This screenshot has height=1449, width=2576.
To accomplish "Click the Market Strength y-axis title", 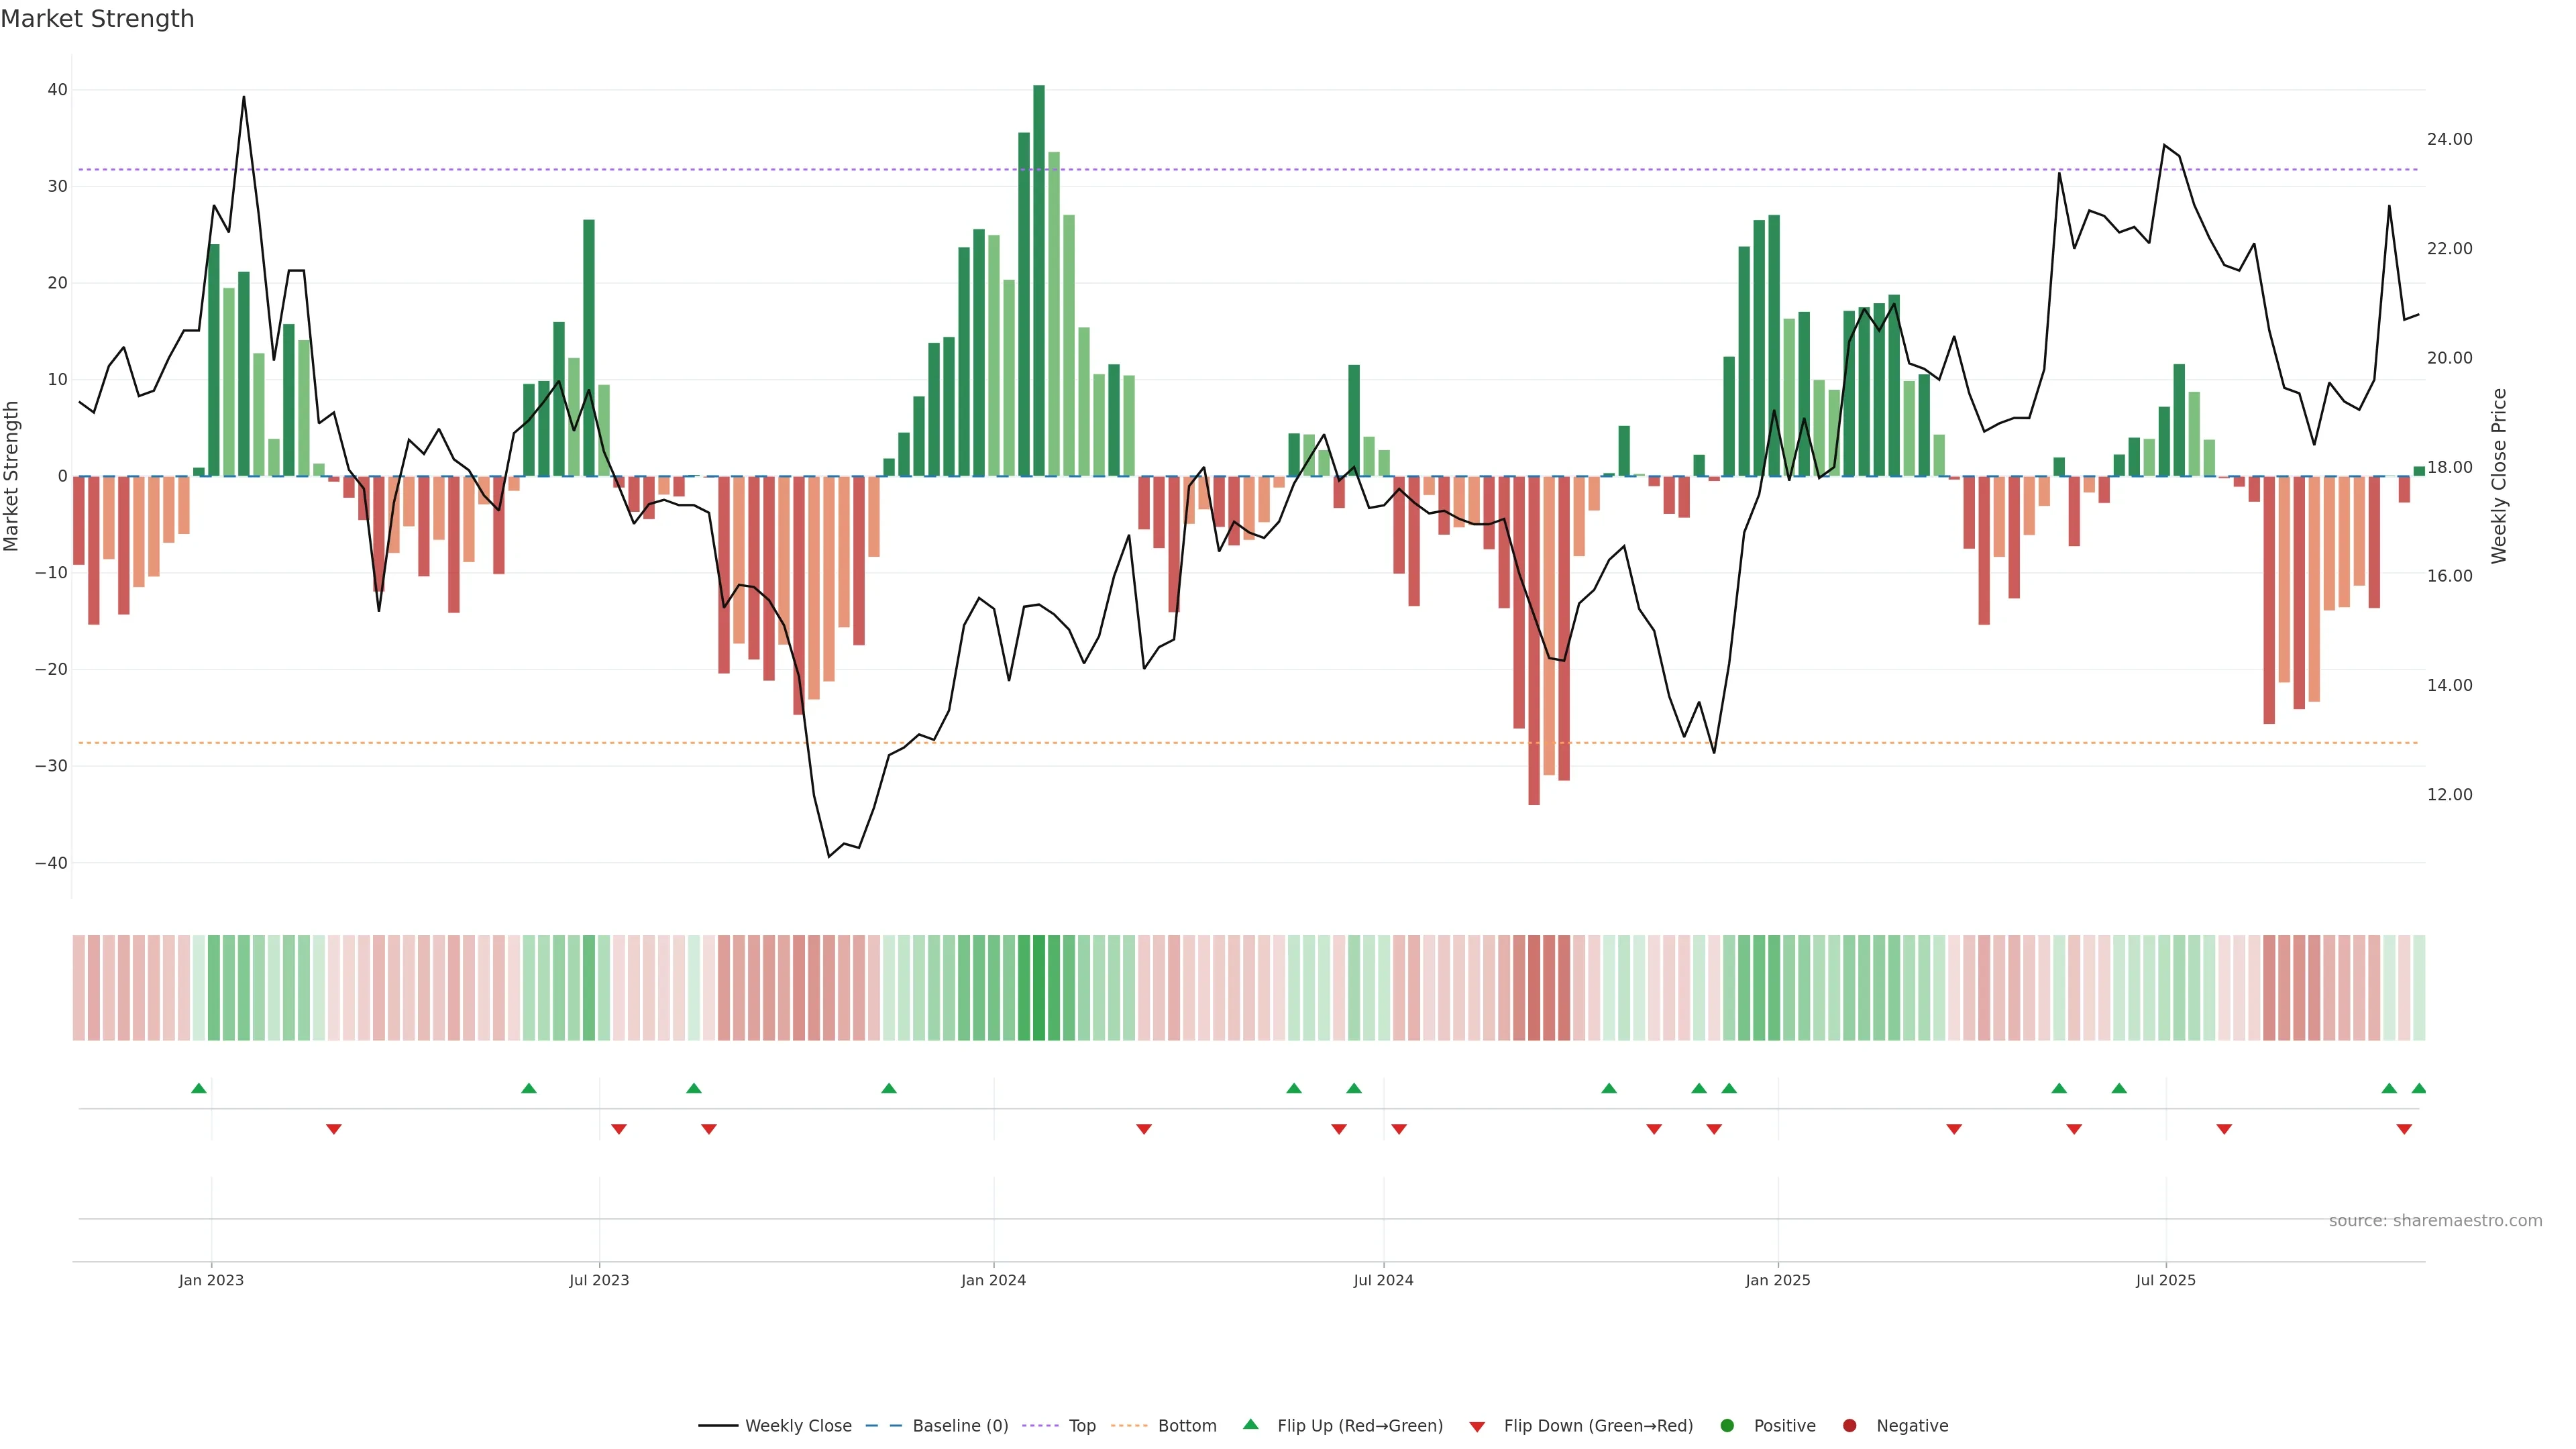I will point(12,476).
